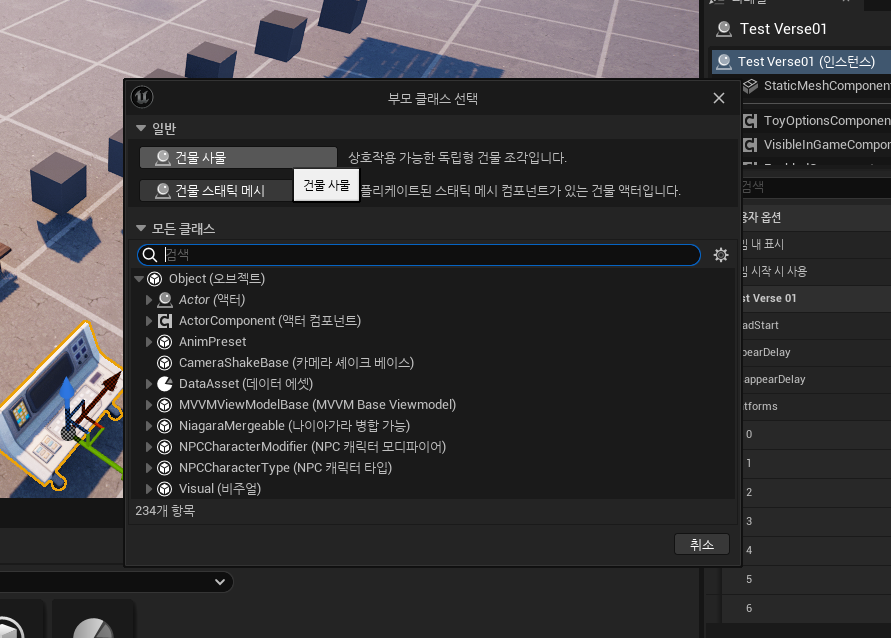This screenshot has height=638, width=891.
Task: Click the CameraShakeBase class icon
Action: tap(165, 363)
